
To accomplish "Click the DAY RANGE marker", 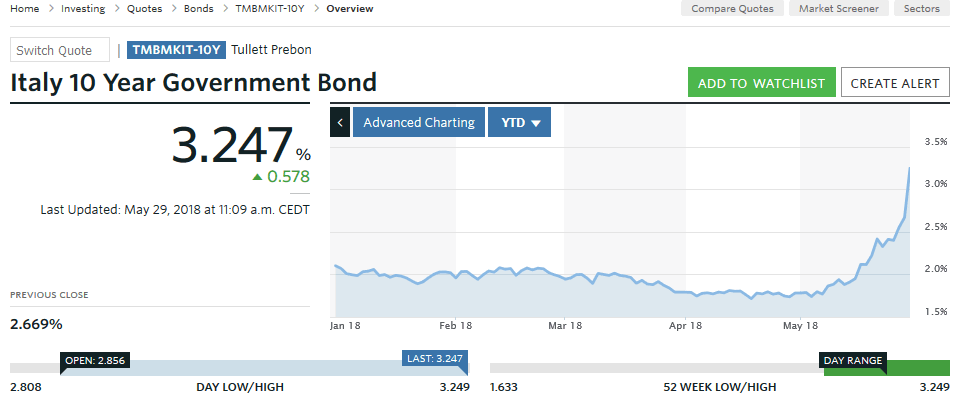I will click(853, 360).
